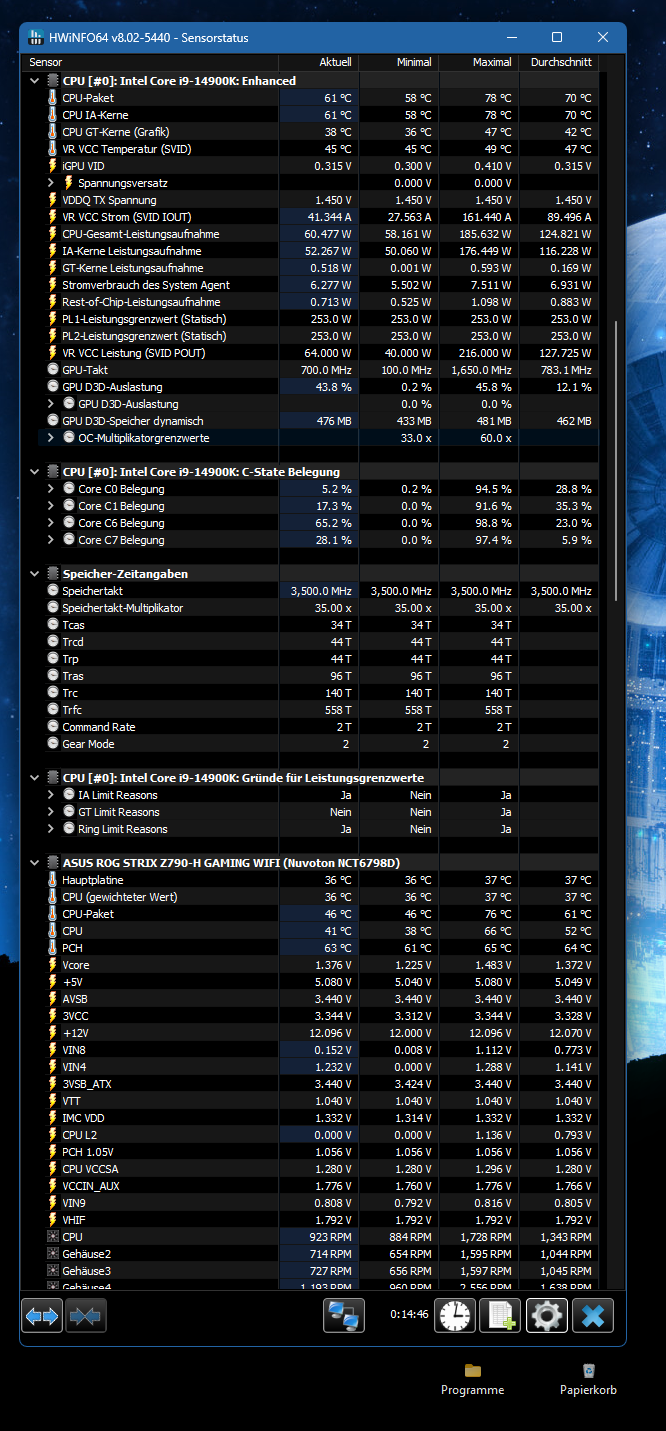666x1431 pixels.
Task: Click icon beside Command Rate row
Action: pos(53,727)
